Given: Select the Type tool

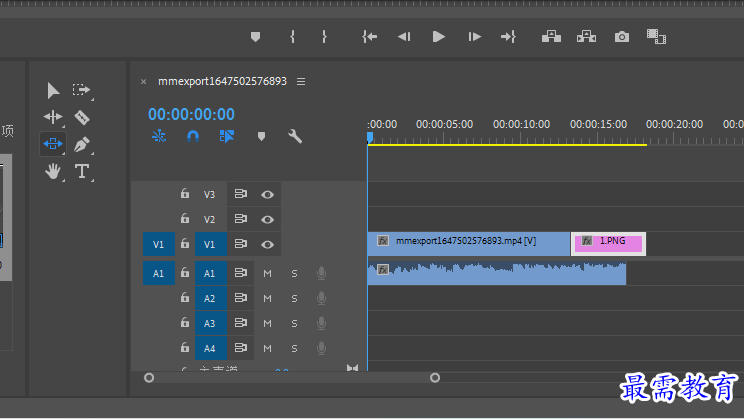Looking at the screenshot, I should 82,171.
